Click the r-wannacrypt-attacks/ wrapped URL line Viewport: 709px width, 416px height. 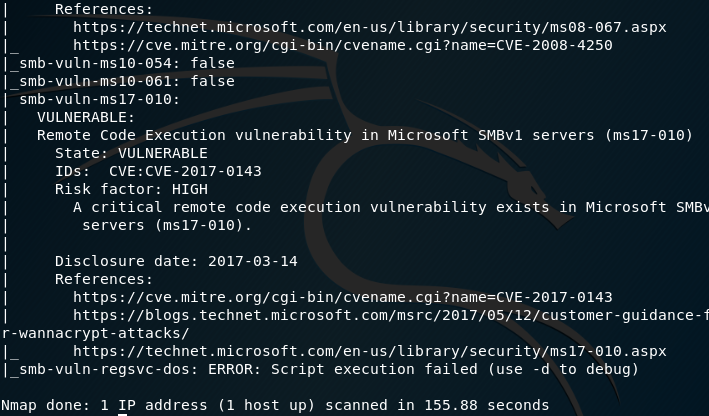(x=95, y=333)
